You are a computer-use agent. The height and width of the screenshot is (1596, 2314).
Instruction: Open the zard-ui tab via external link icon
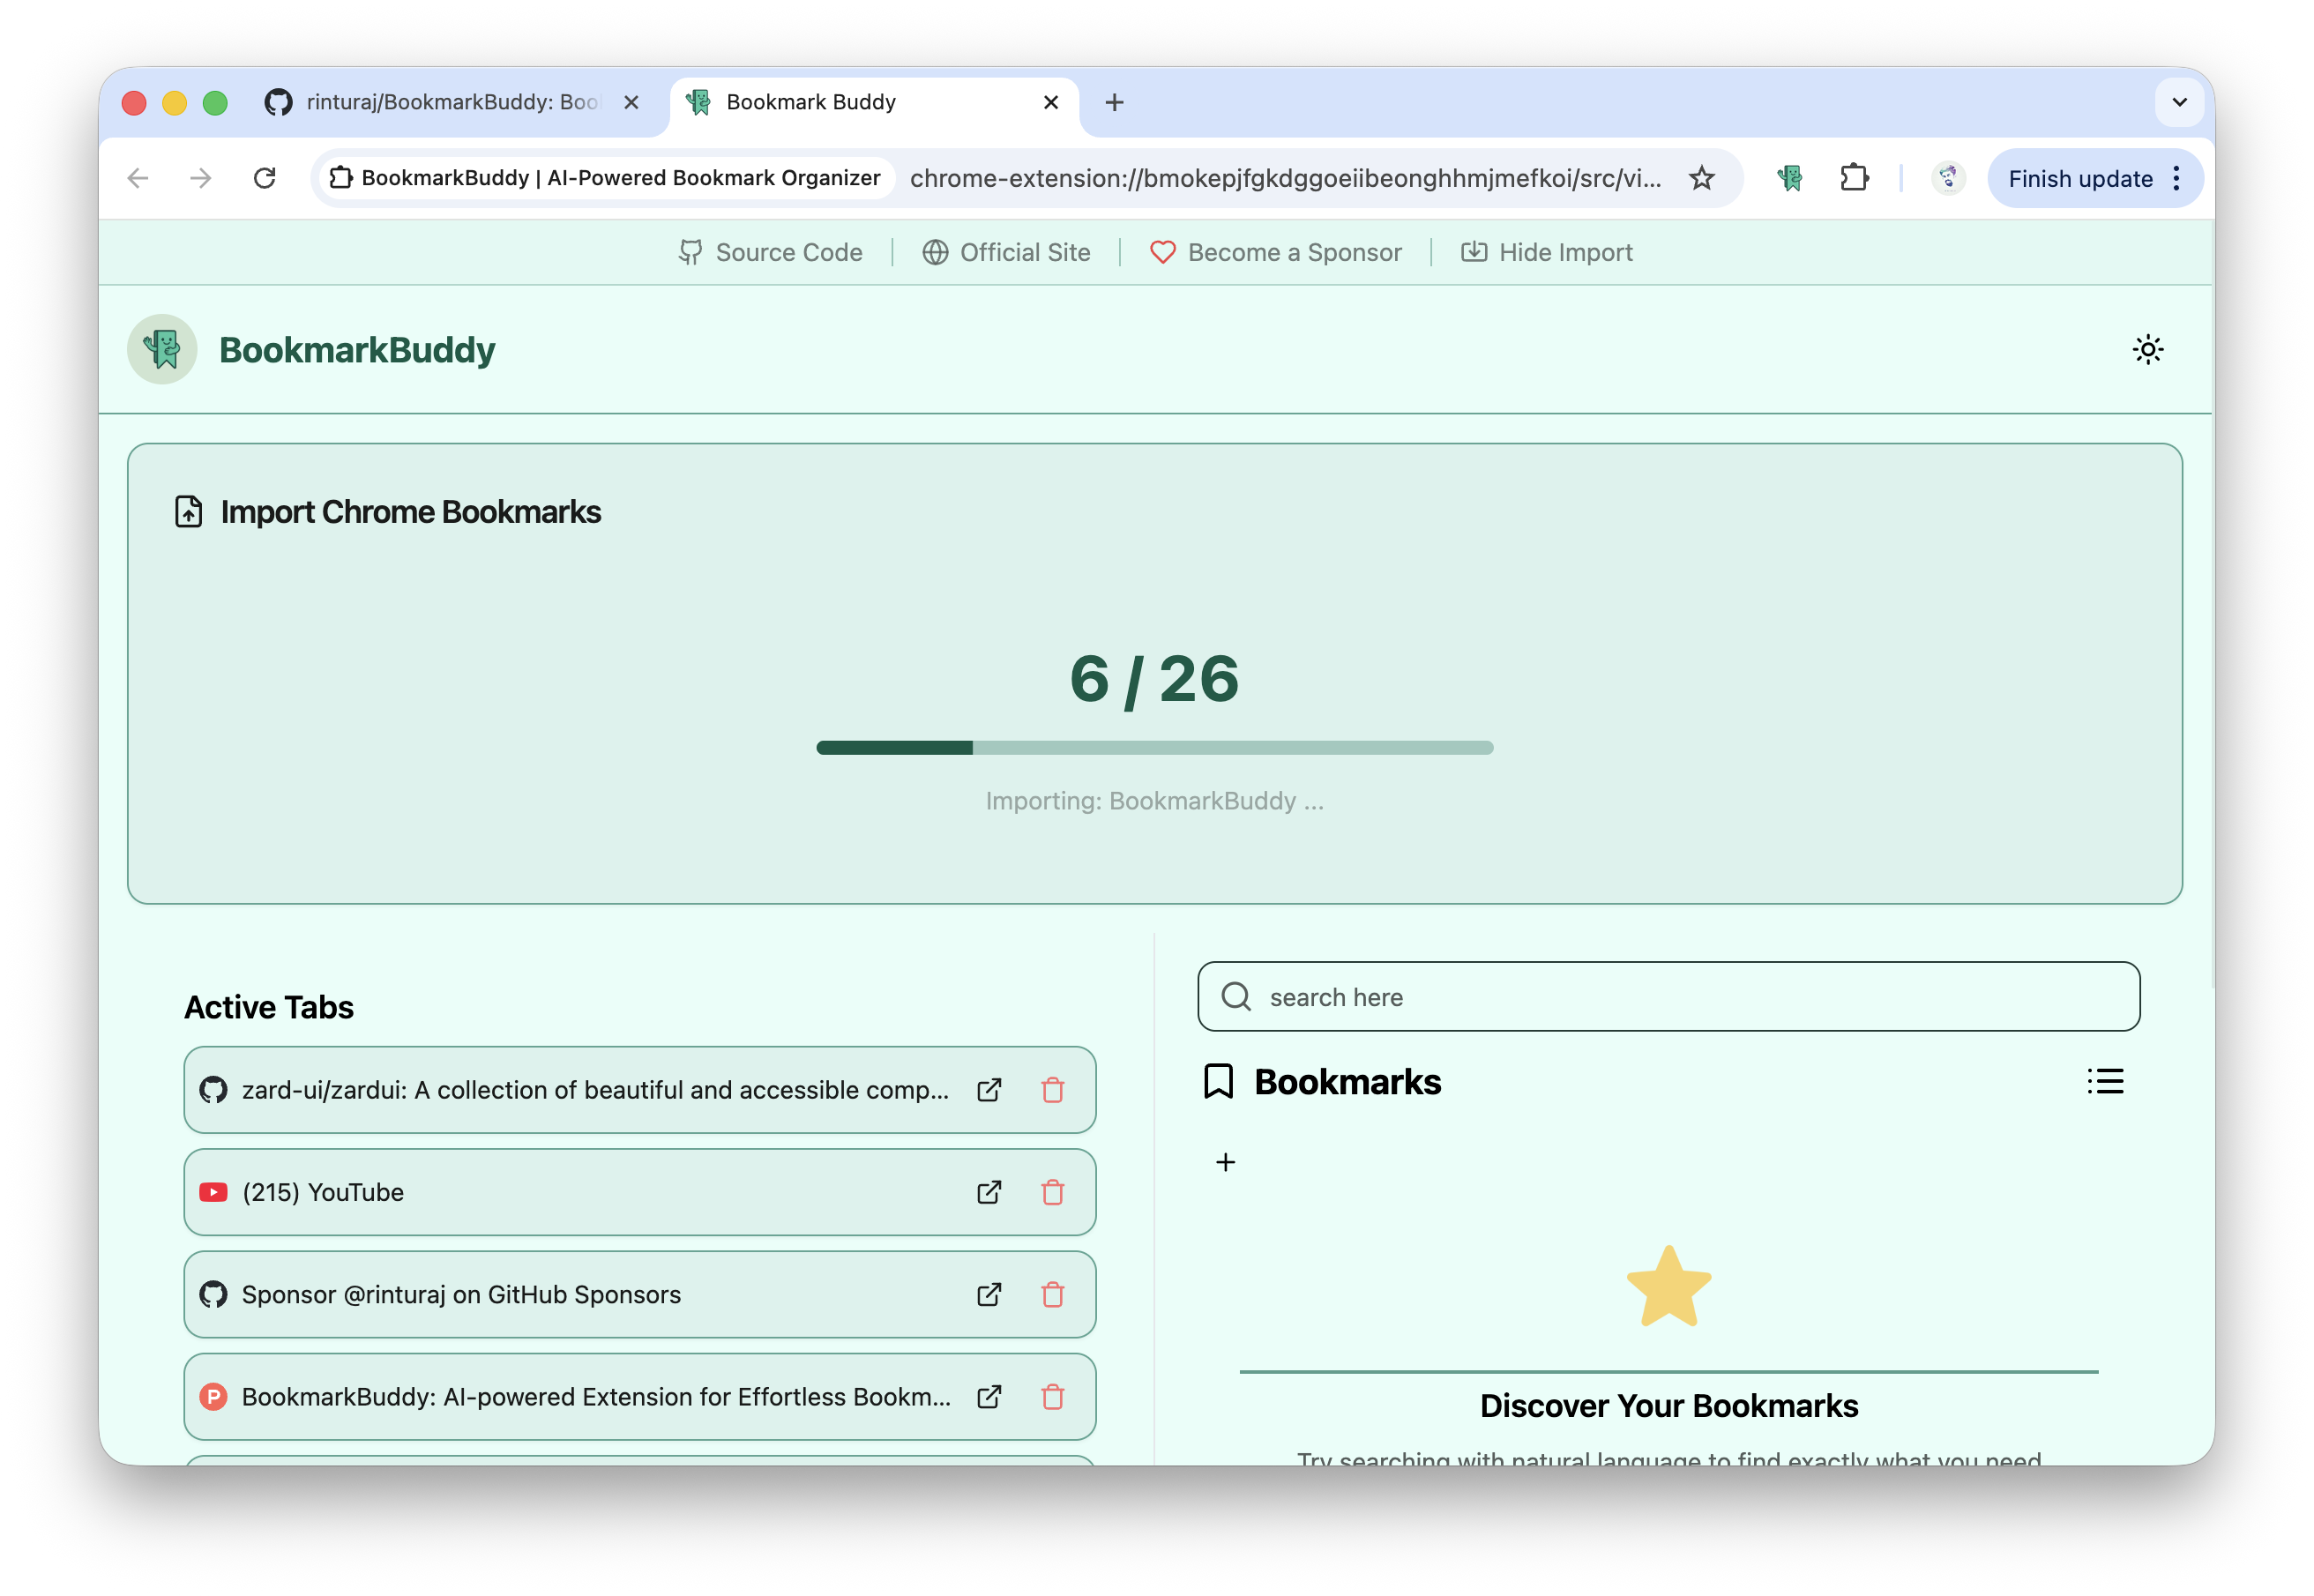click(x=989, y=1090)
